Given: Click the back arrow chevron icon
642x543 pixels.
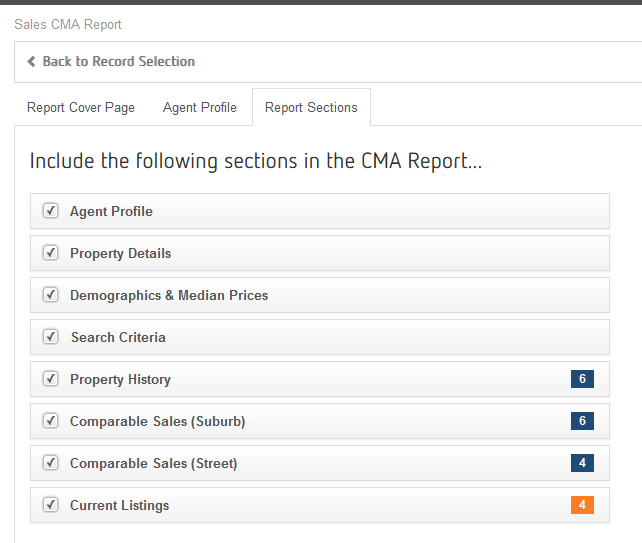Looking at the screenshot, I should tap(31, 62).
